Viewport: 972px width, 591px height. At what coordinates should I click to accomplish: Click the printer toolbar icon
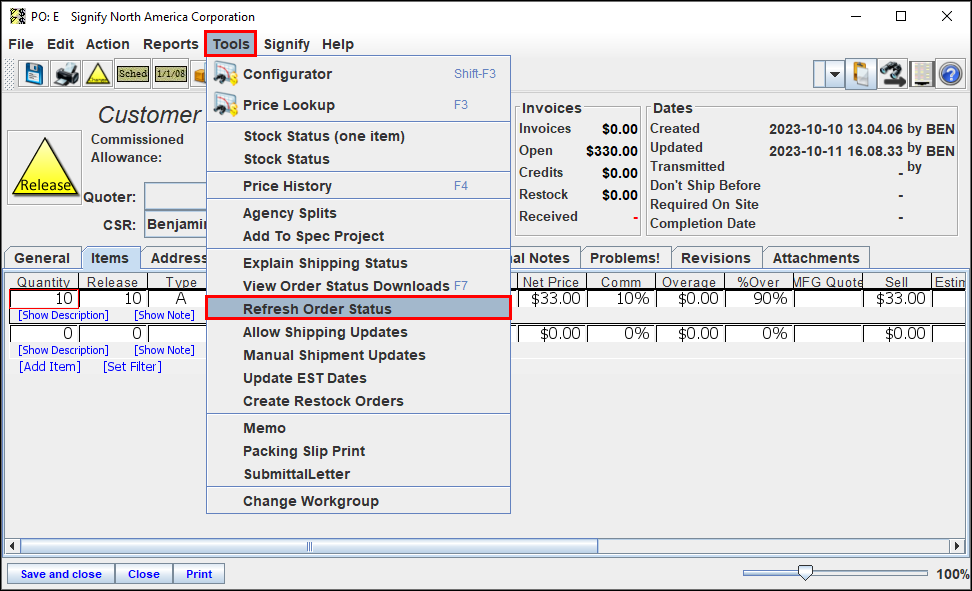tap(66, 74)
